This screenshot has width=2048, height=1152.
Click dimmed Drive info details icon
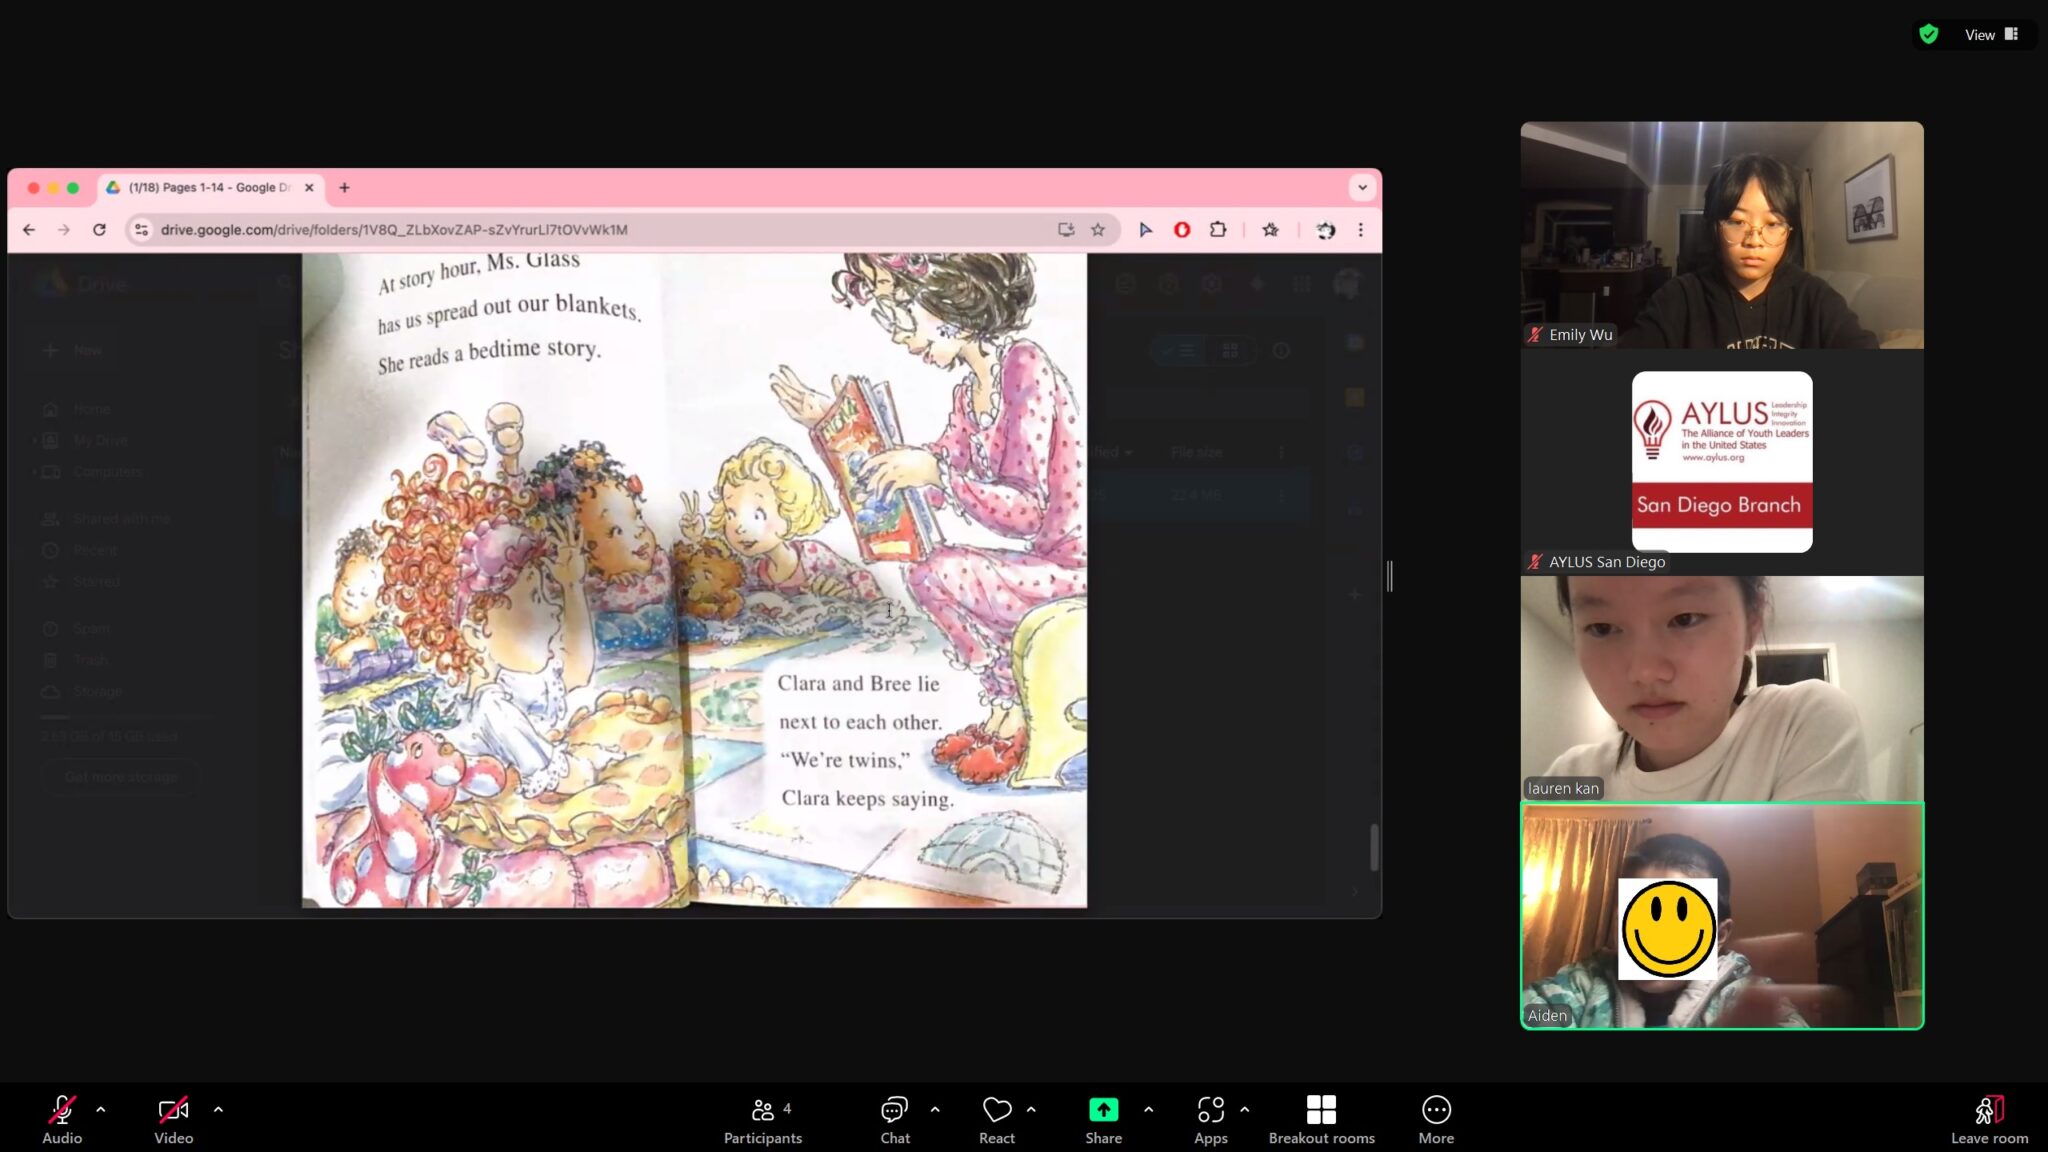pyautogui.click(x=1281, y=351)
